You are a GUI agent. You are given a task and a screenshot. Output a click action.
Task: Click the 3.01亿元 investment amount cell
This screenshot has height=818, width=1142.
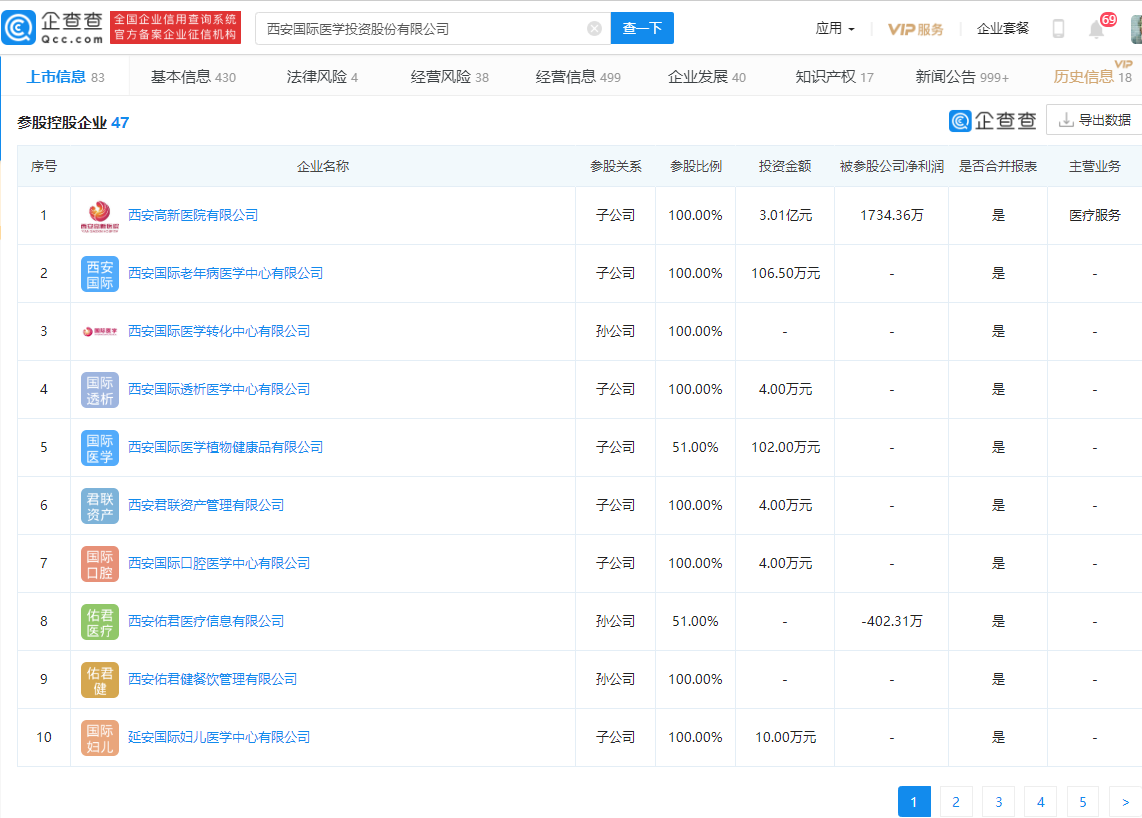pyautogui.click(x=785, y=216)
